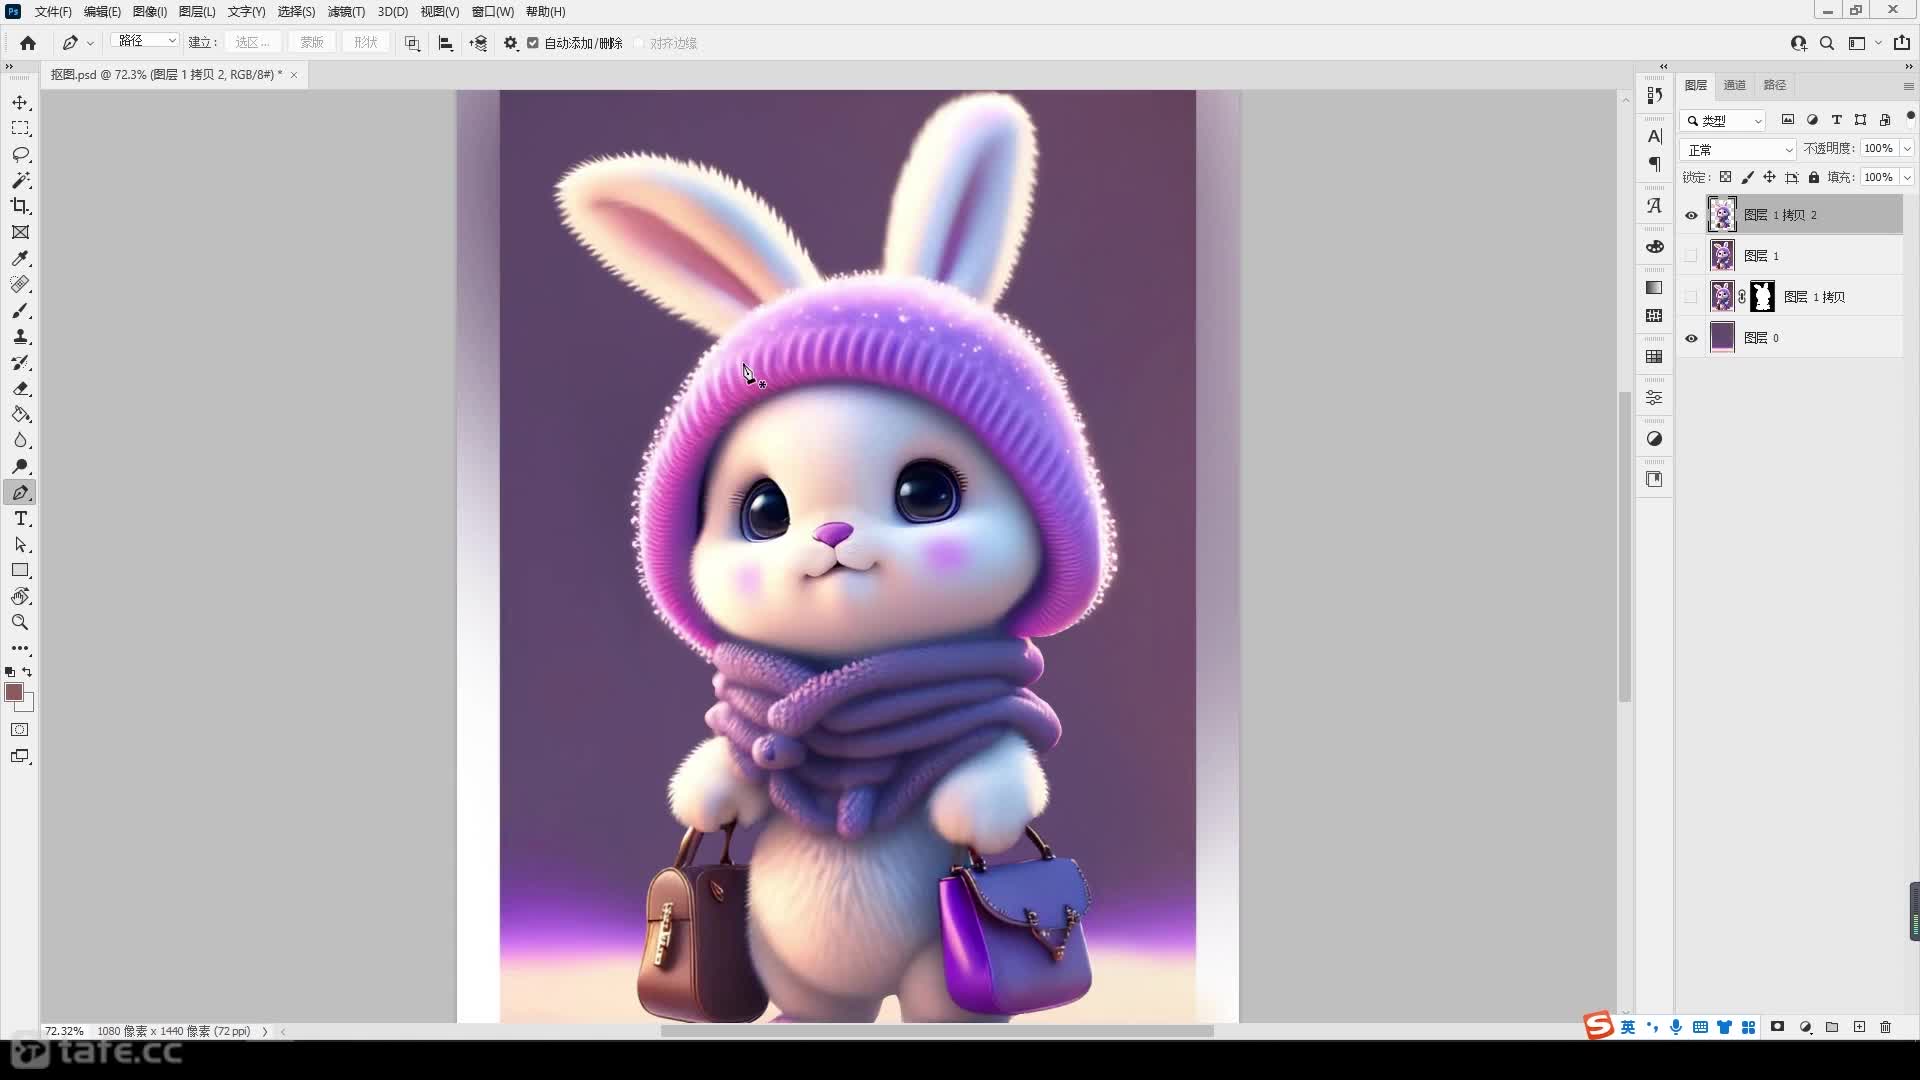The height and width of the screenshot is (1080, 1920).
Task: Open path operations icon in options bar
Action: [412, 43]
